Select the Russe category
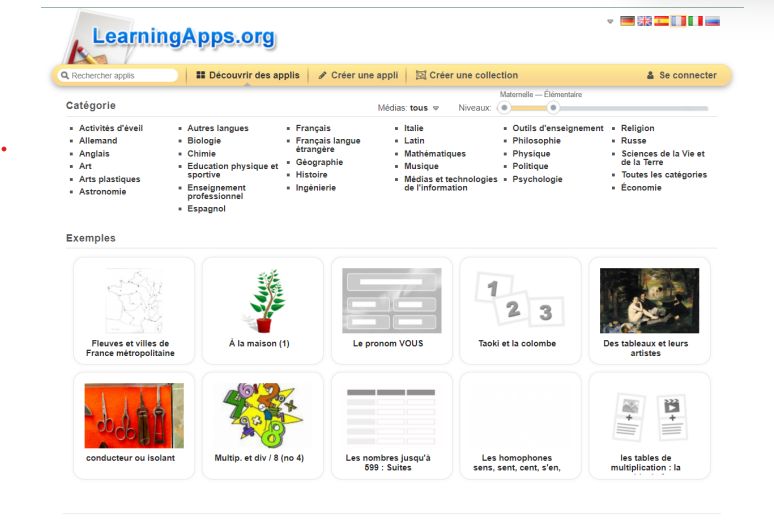The image size is (774, 520). (633, 141)
